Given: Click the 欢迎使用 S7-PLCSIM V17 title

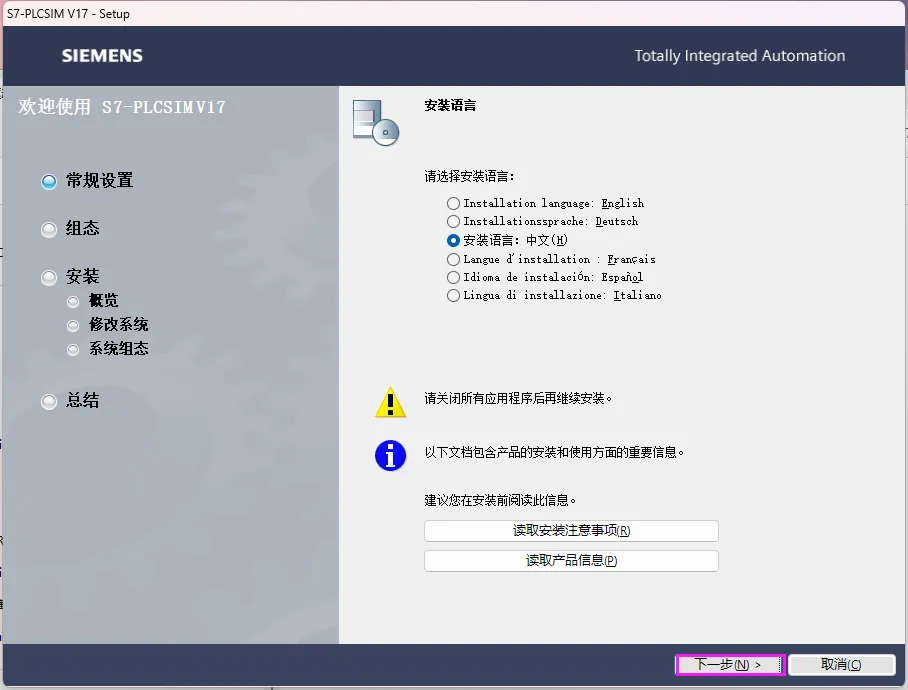Looking at the screenshot, I should (122, 107).
